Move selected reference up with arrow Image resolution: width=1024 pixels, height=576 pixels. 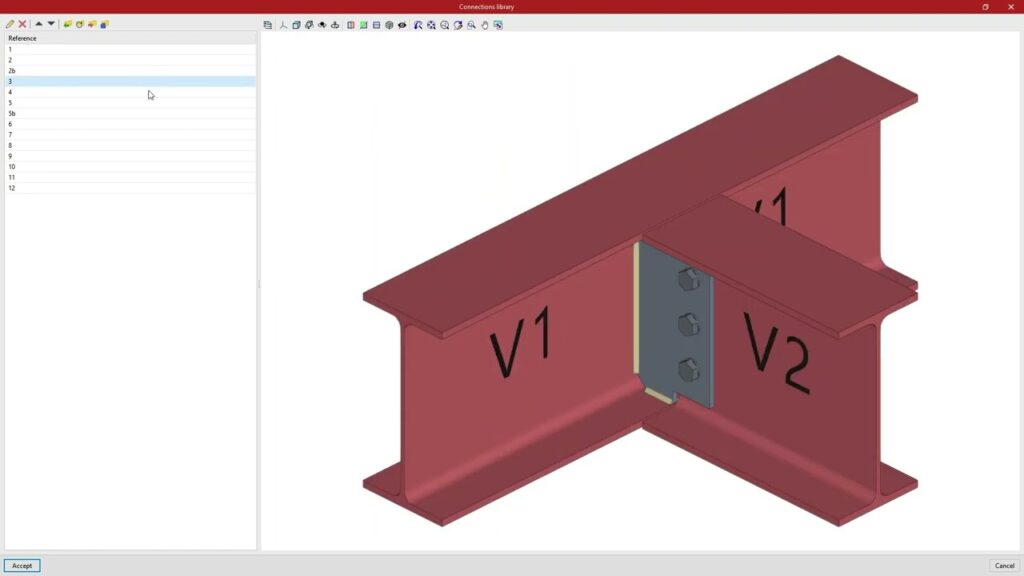tap(39, 24)
